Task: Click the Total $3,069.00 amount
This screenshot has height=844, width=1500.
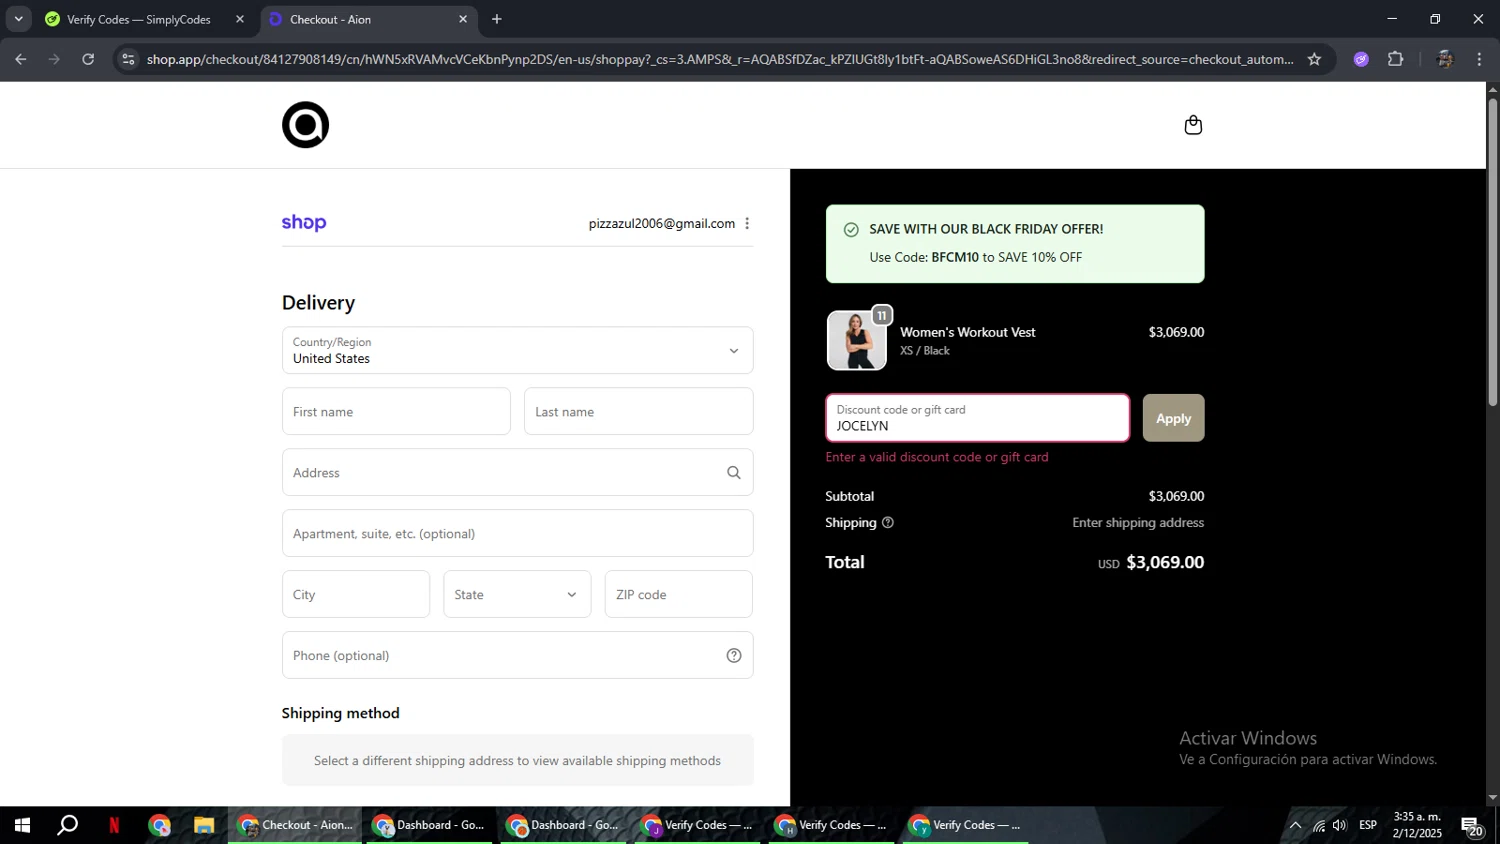Action: pyautogui.click(x=1165, y=562)
